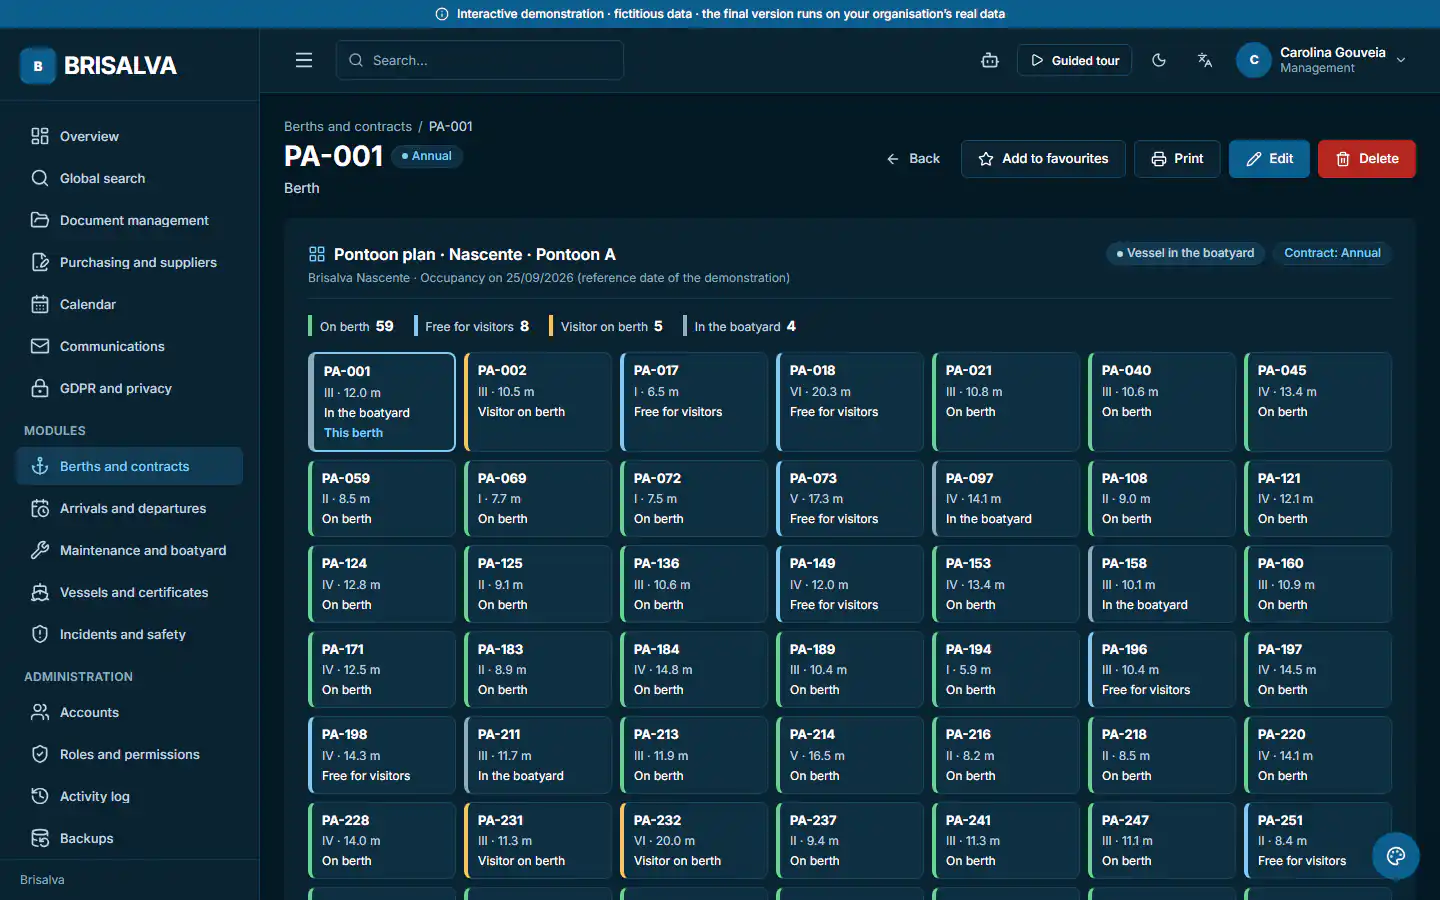Focus the Search input field
This screenshot has height=900, width=1440.
pos(480,60)
